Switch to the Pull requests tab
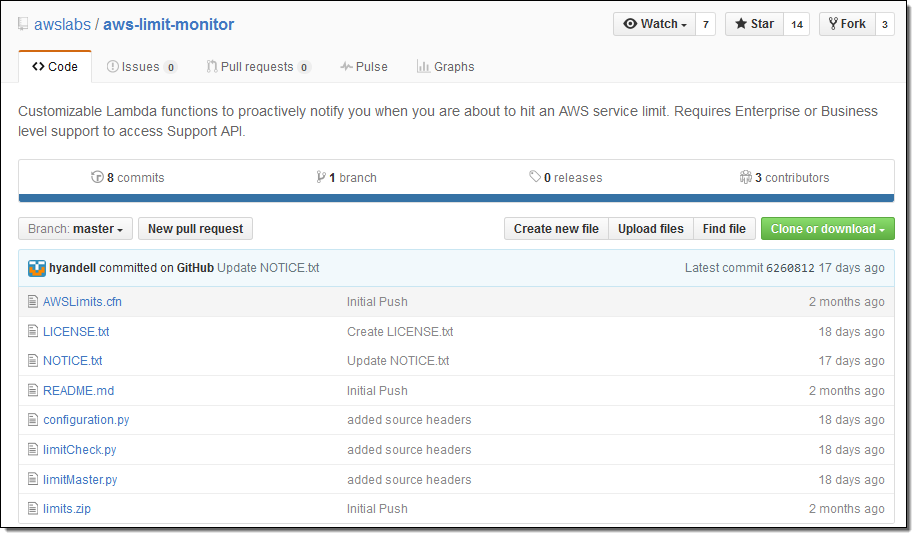Screen dimensions: 917x538 (258, 67)
